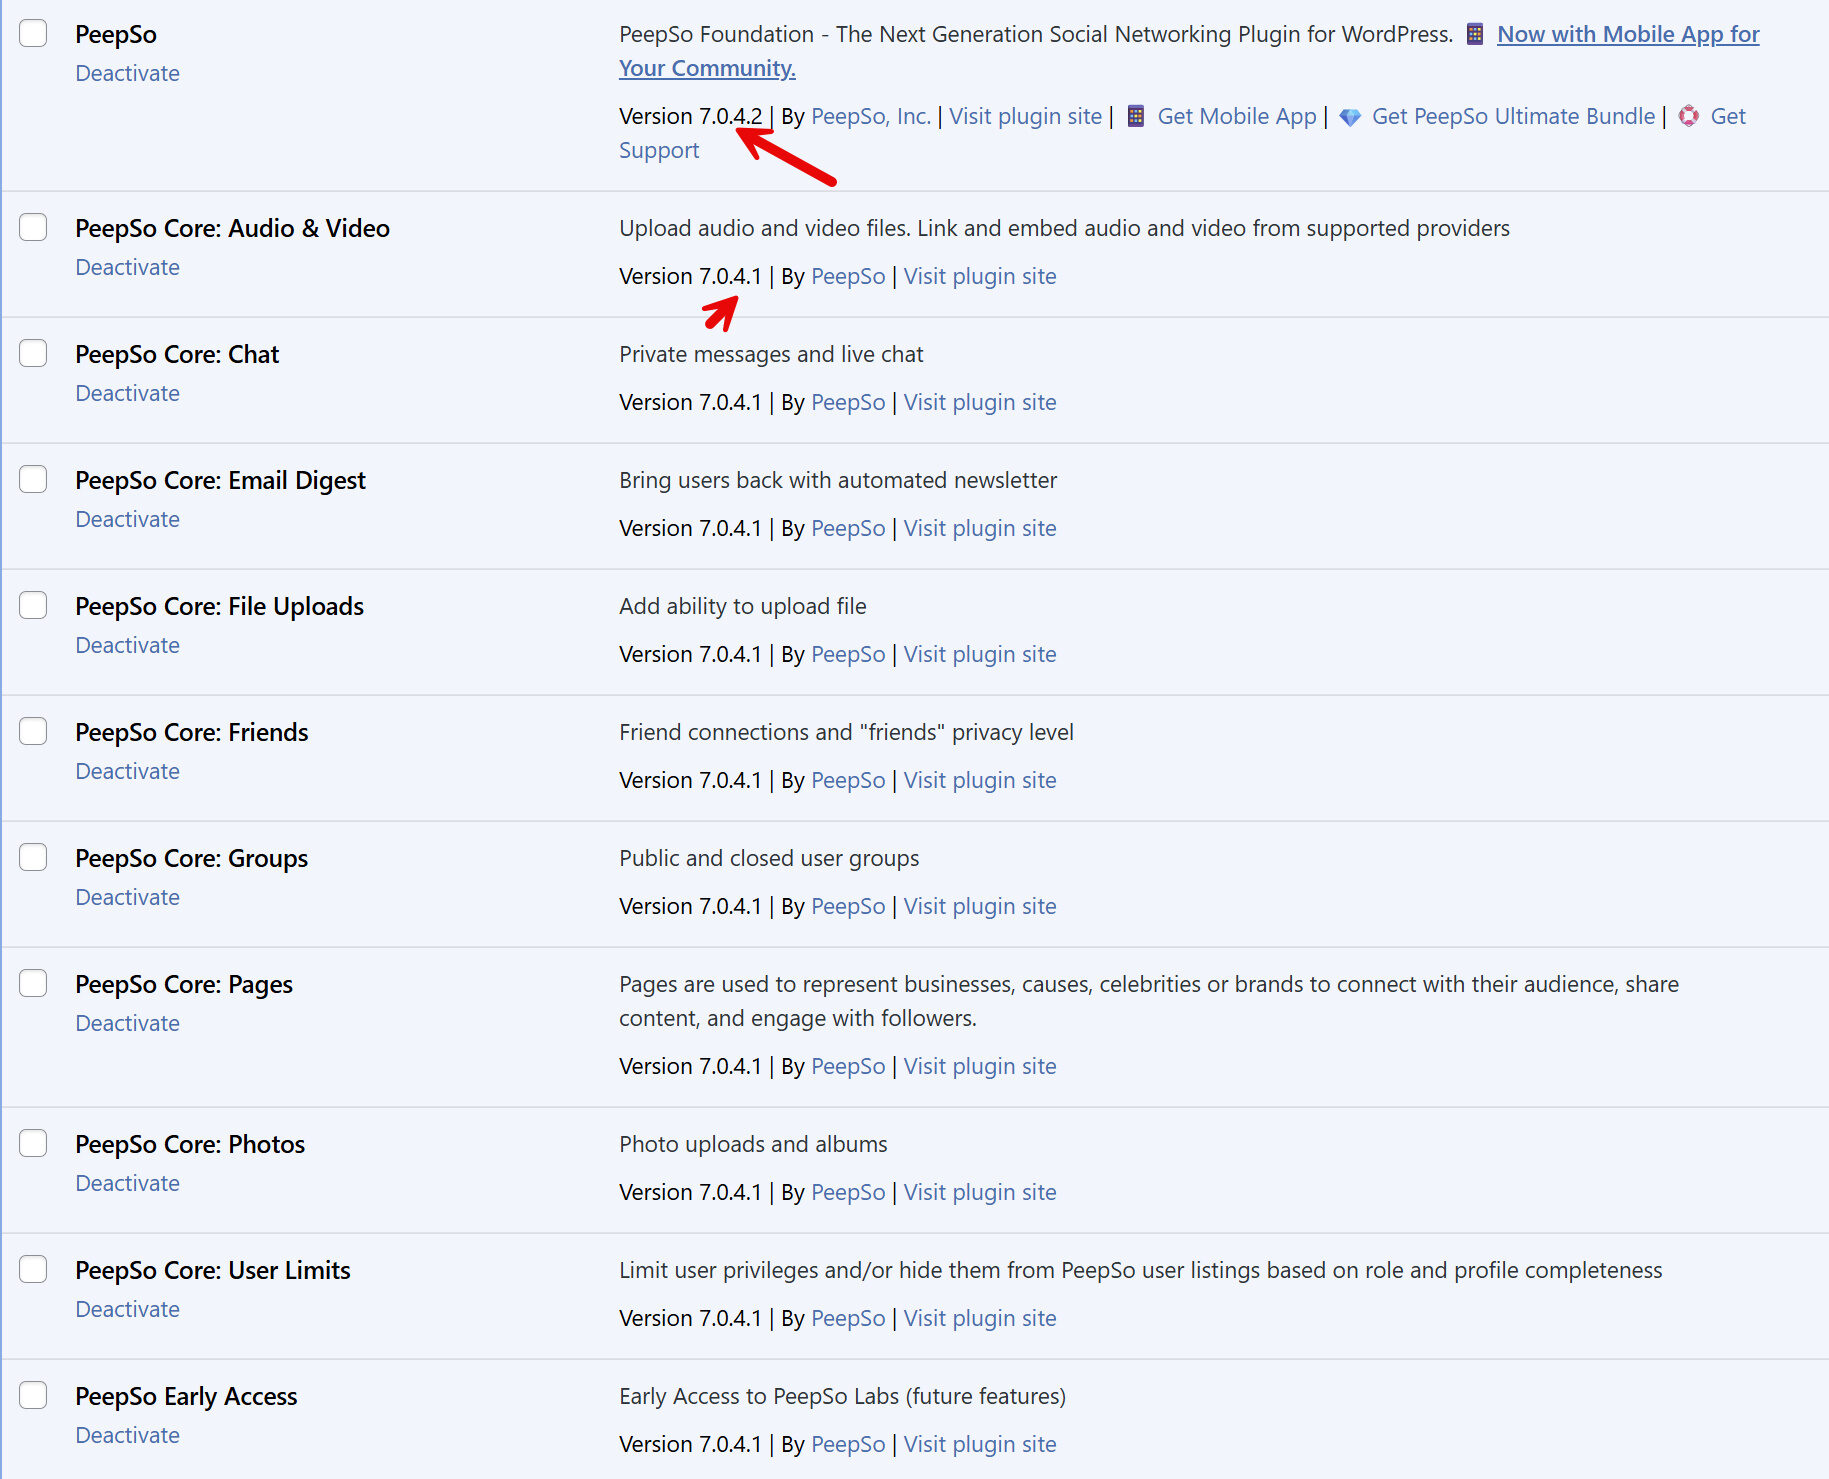Deactivate the PeepSo Core: Friends plugin
Viewport: 1829px width, 1479px height.
tap(127, 771)
